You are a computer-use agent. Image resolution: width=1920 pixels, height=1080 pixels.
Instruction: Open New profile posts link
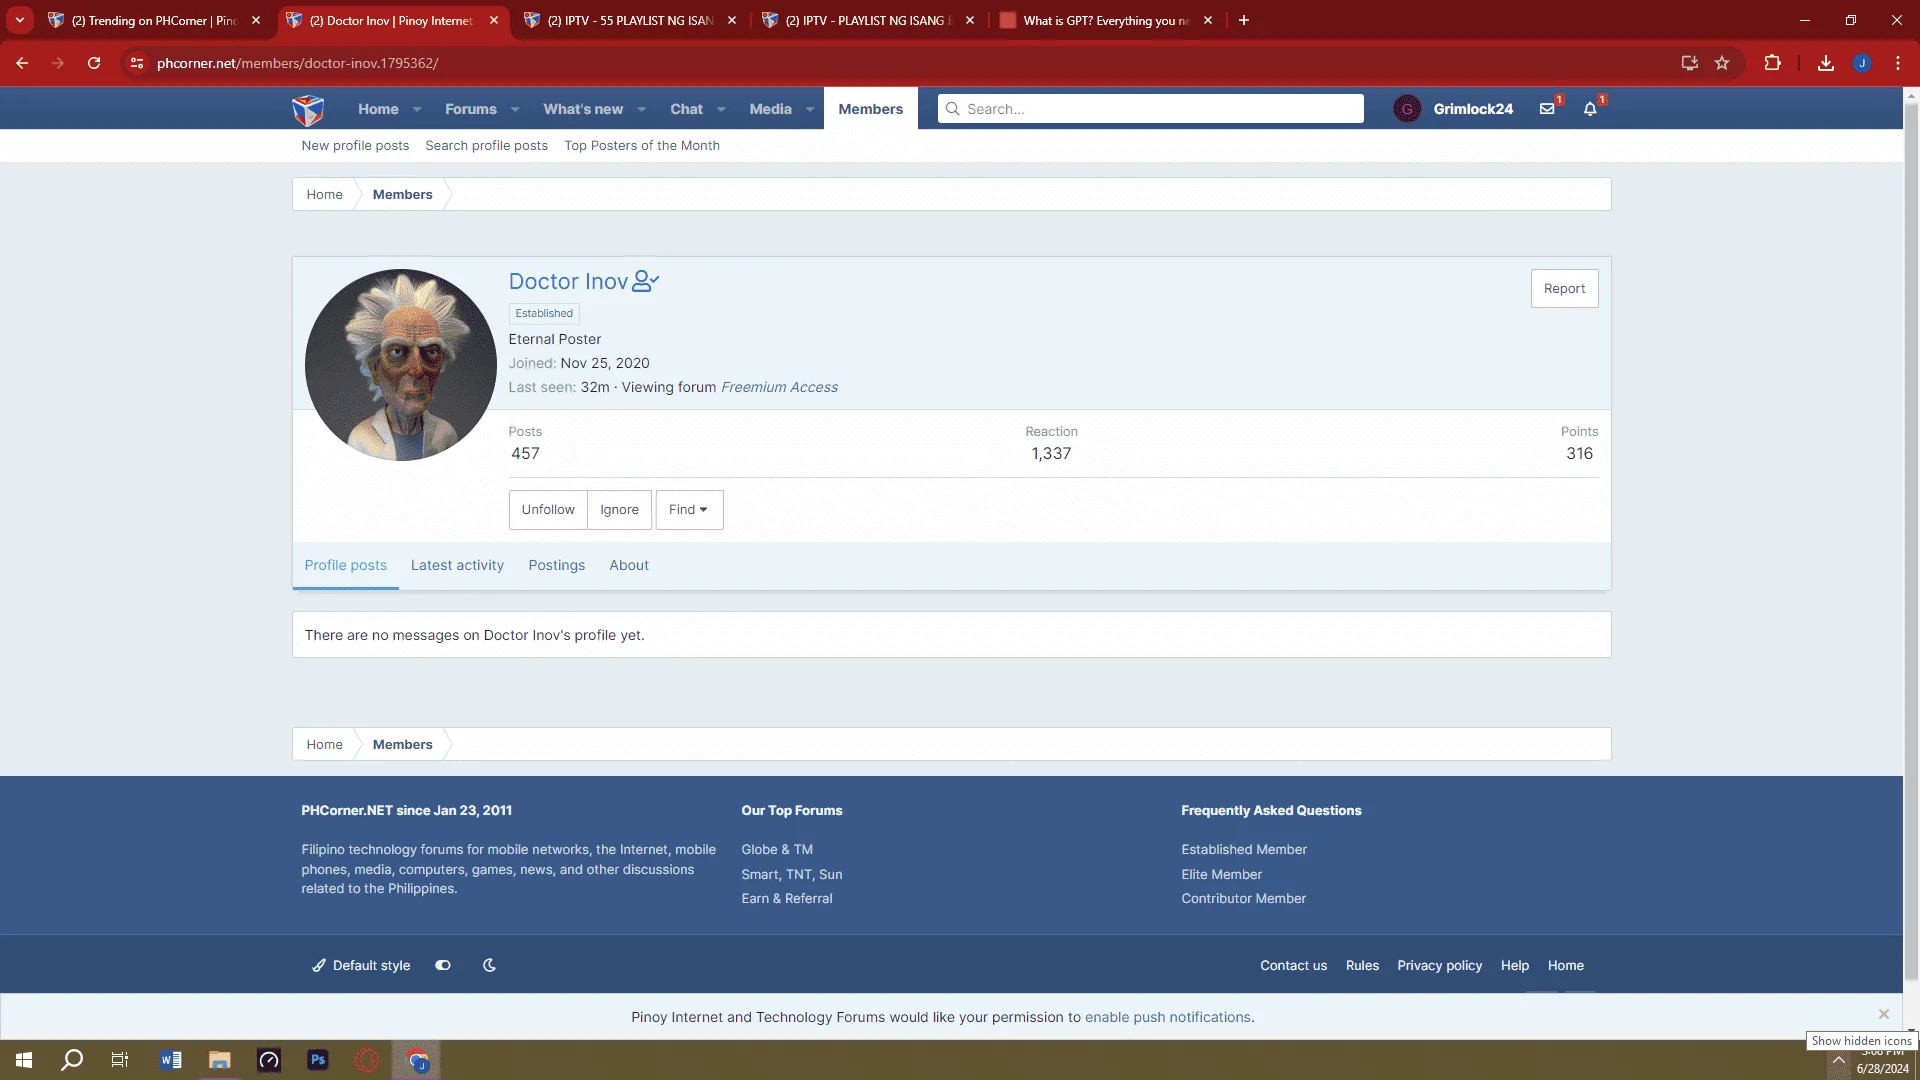click(x=355, y=145)
